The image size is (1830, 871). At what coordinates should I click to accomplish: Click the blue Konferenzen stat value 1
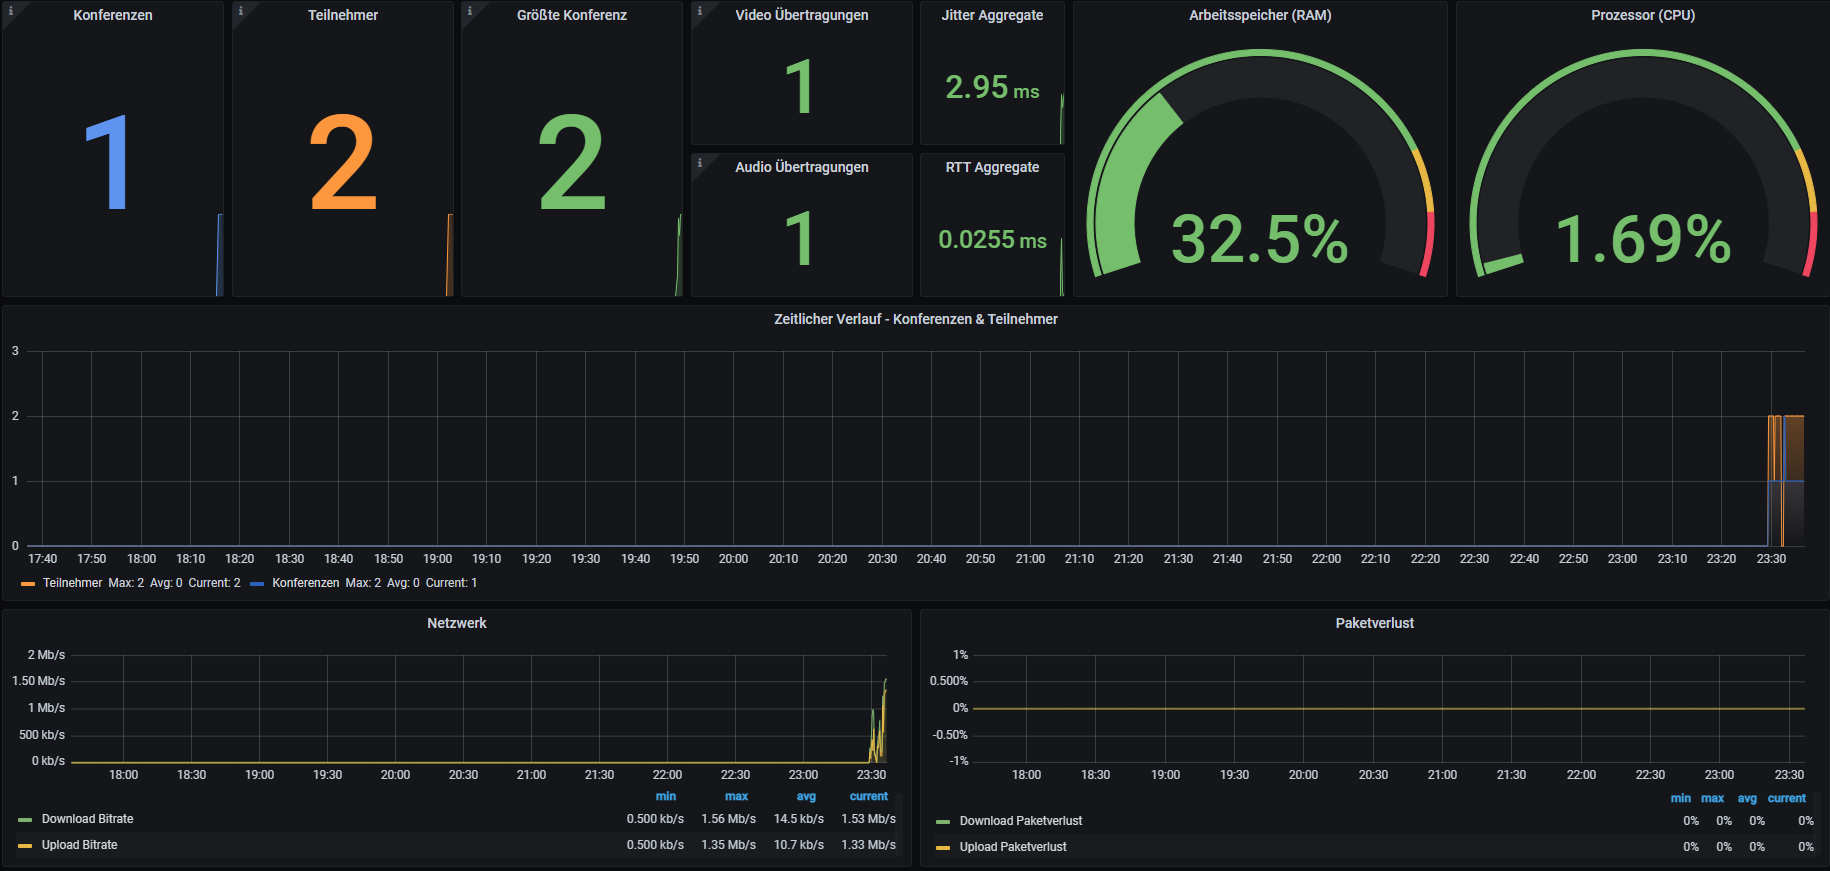(x=108, y=162)
